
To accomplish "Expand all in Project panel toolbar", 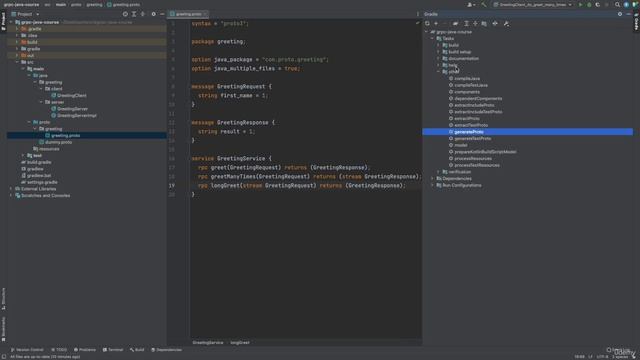I will tap(134, 14).
